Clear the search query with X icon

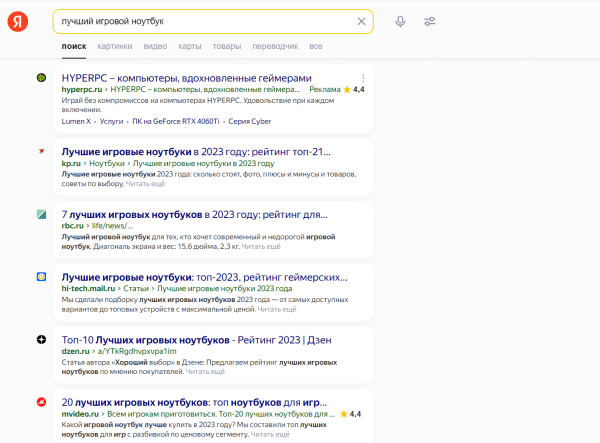pyautogui.click(x=361, y=21)
